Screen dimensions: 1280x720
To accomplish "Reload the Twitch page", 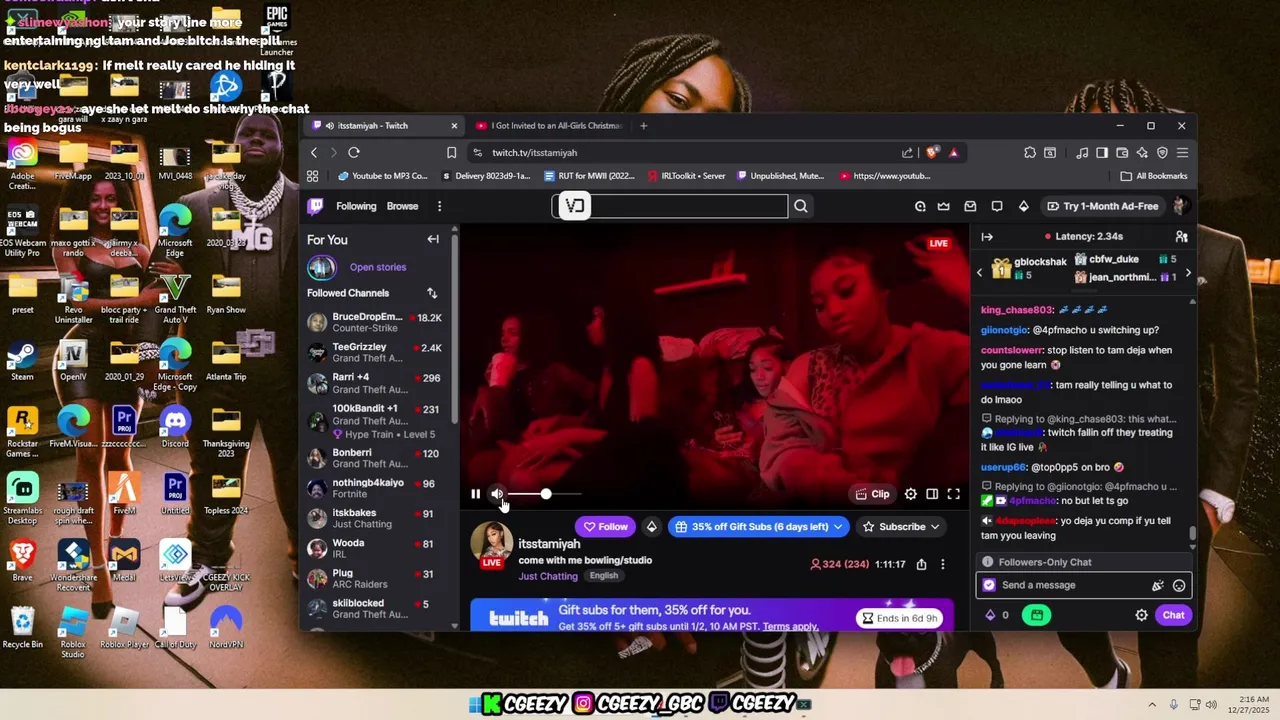I will (x=354, y=153).
